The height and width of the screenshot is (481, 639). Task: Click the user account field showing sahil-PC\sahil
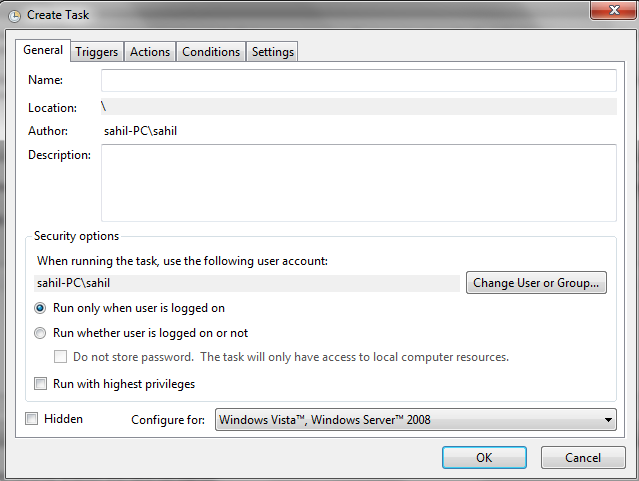click(x=247, y=283)
